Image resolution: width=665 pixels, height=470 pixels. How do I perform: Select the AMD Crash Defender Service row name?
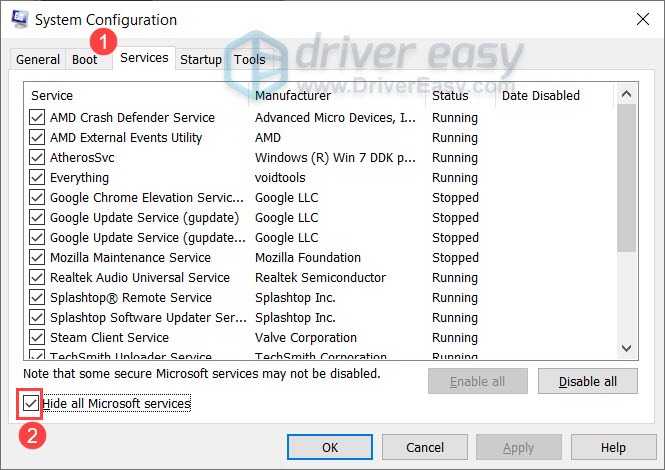pyautogui.click(x=132, y=117)
